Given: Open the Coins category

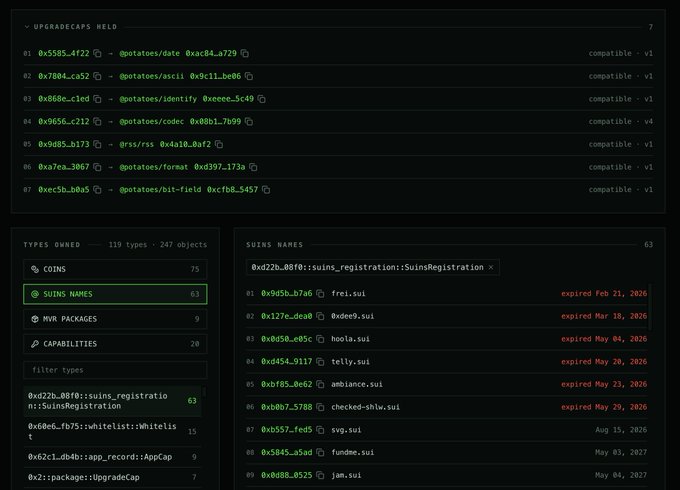Looking at the screenshot, I should 115,269.
